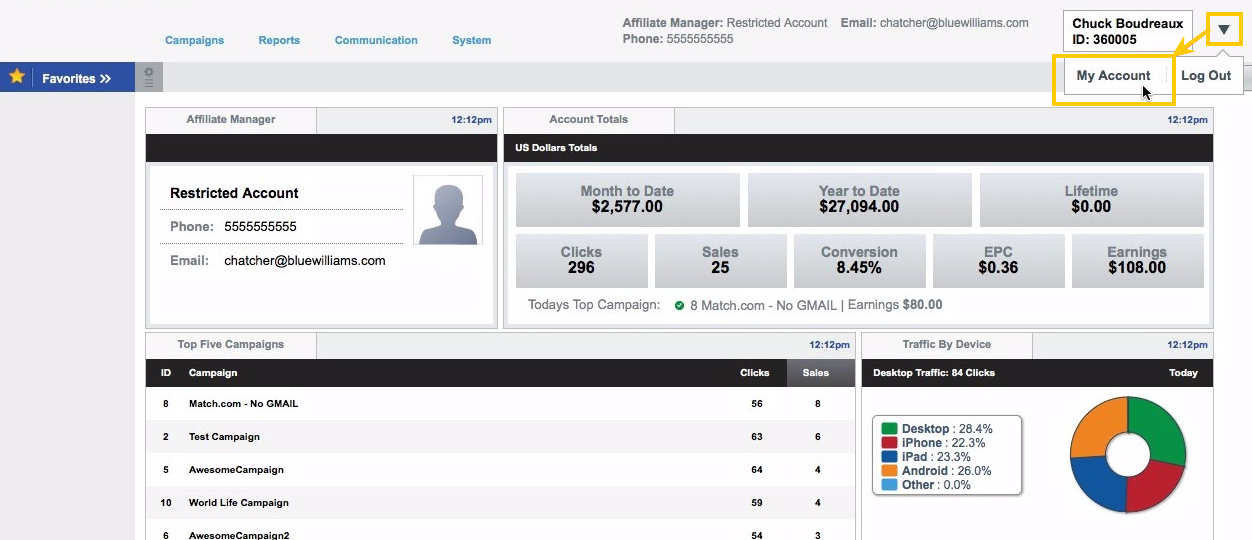Click the Restricted Account name in card

click(234, 193)
